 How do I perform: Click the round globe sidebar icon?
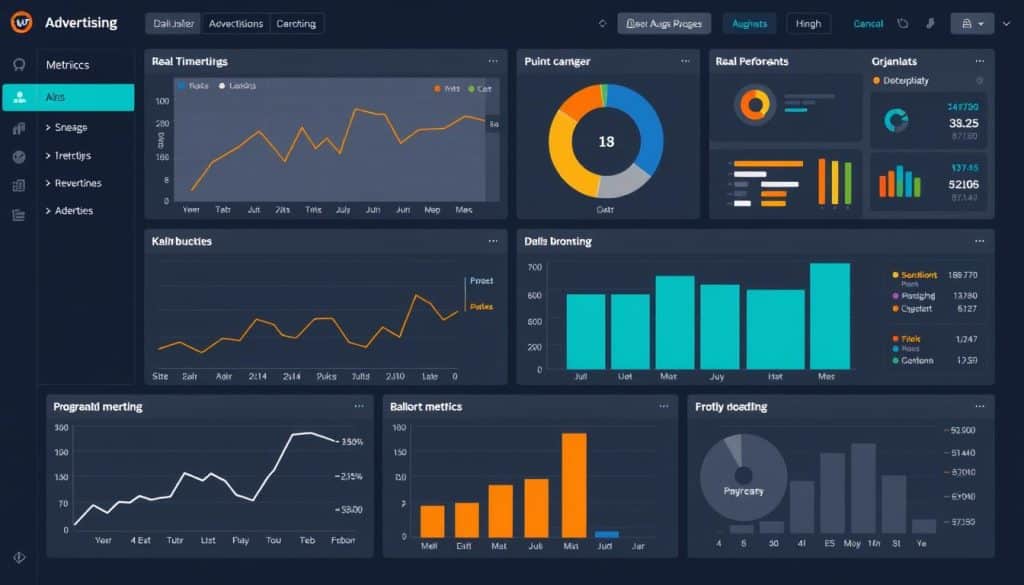coord(19,157)
